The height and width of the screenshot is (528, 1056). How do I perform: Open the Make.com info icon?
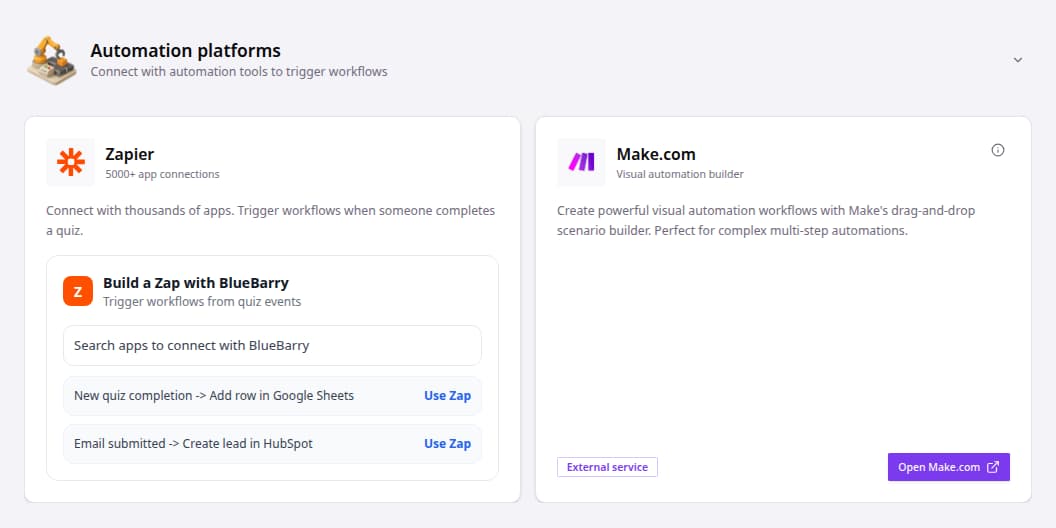tap(997, 150)
